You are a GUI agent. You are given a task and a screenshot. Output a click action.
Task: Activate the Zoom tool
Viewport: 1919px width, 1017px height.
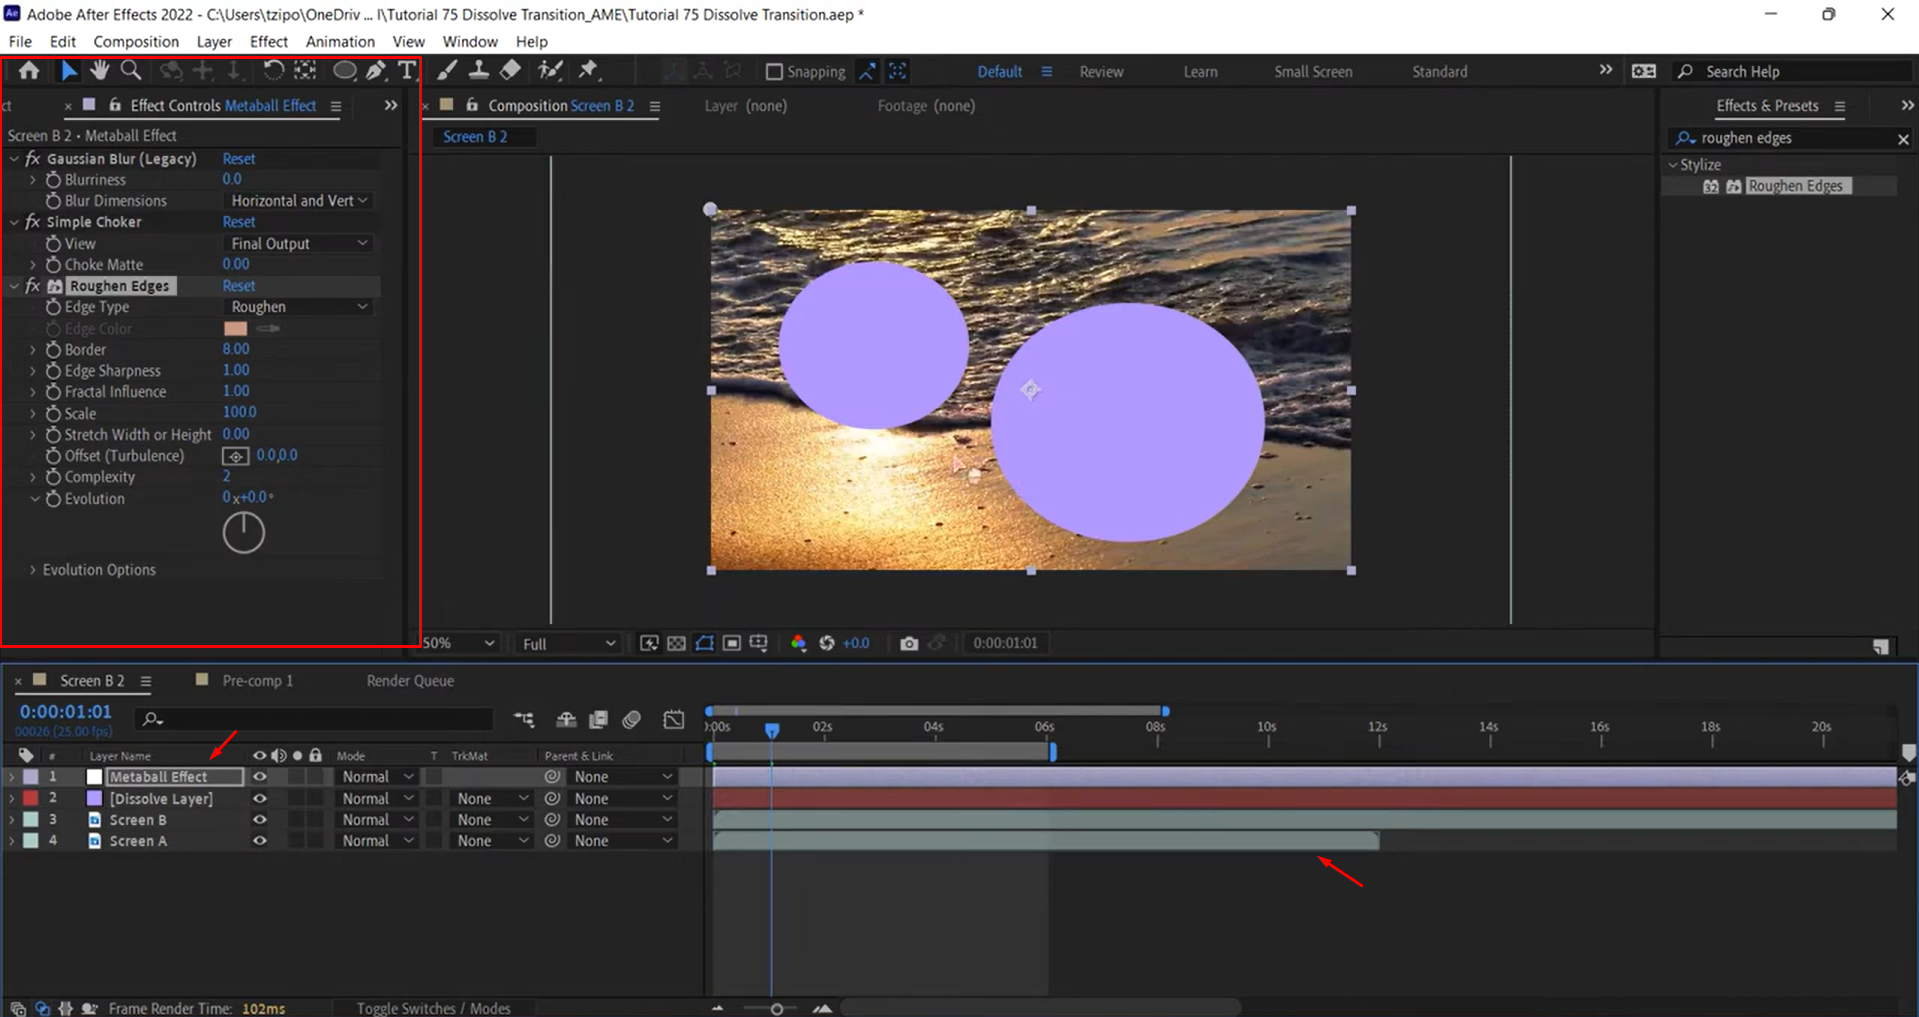click(x=131, y=70)
